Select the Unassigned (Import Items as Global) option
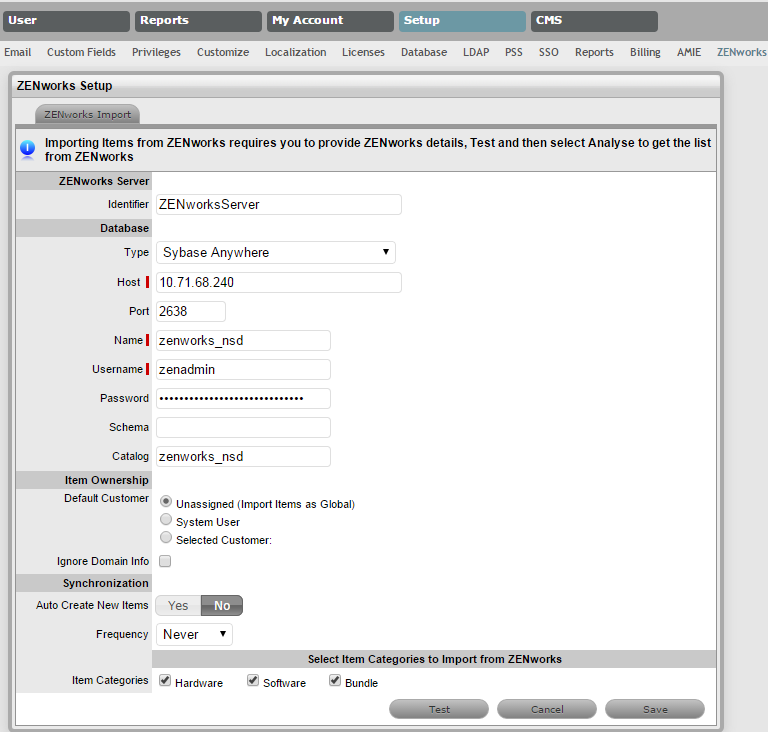 click(166, 501)
